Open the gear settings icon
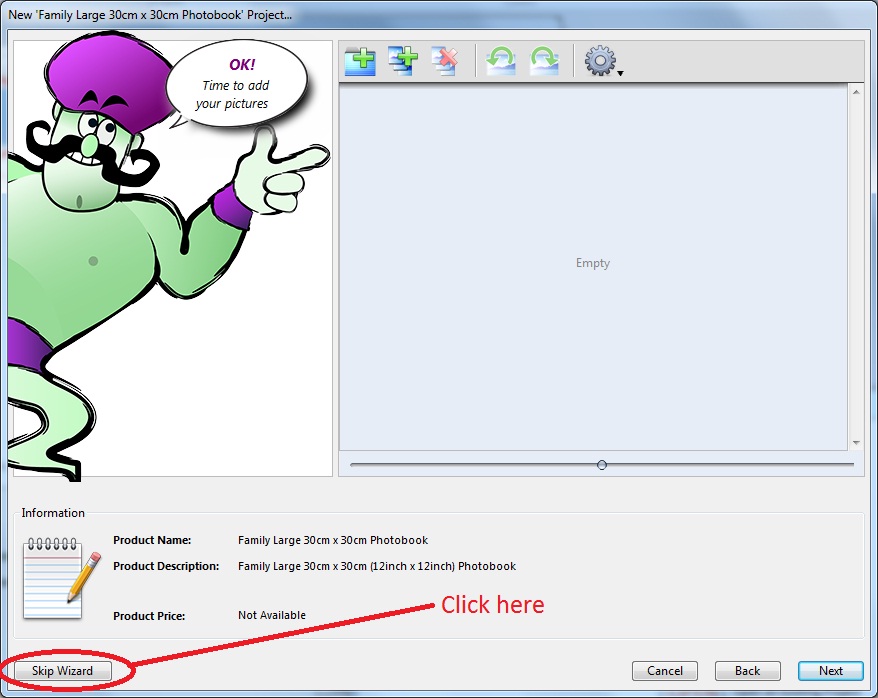Viewport: 878px width, 698px height. click(600, 60)
